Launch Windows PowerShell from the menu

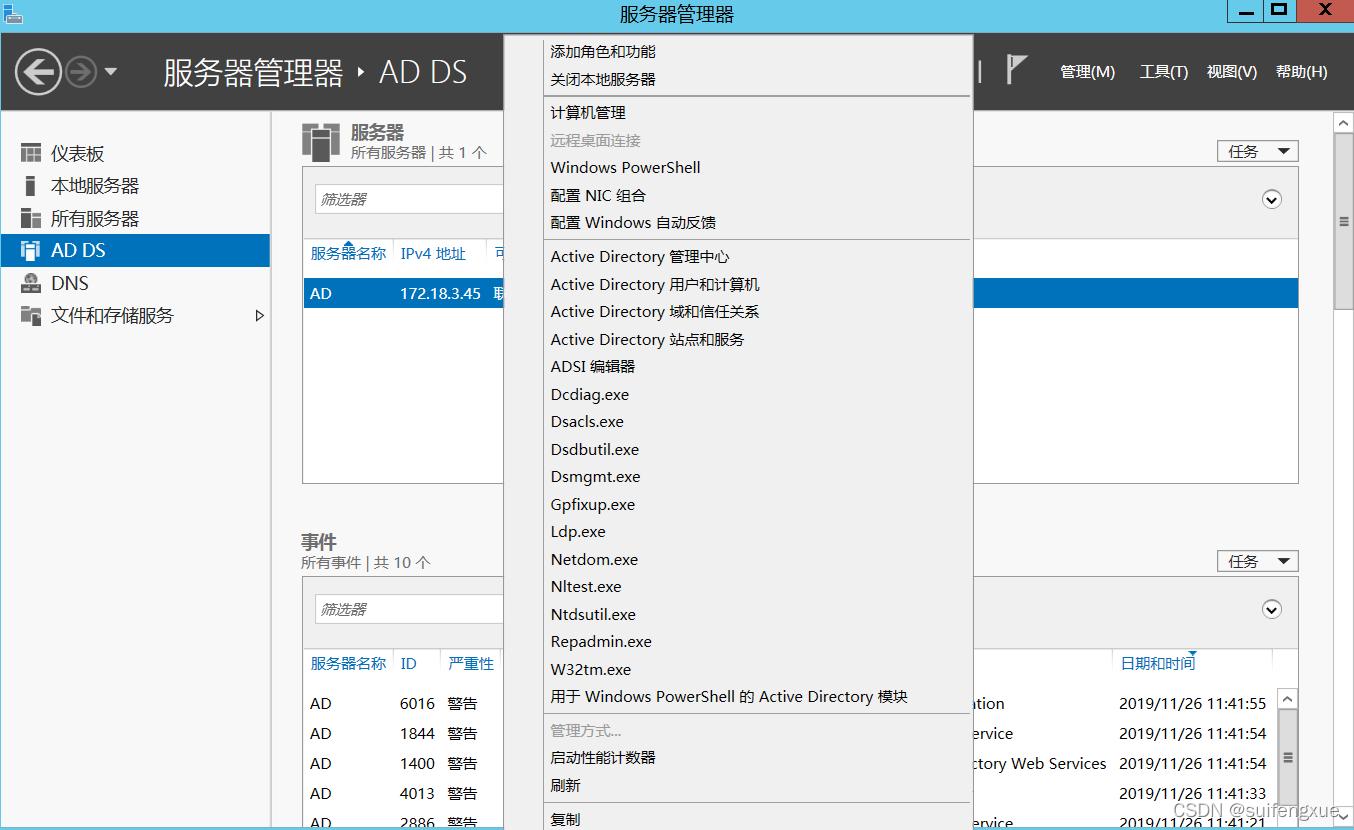(624, 167)
